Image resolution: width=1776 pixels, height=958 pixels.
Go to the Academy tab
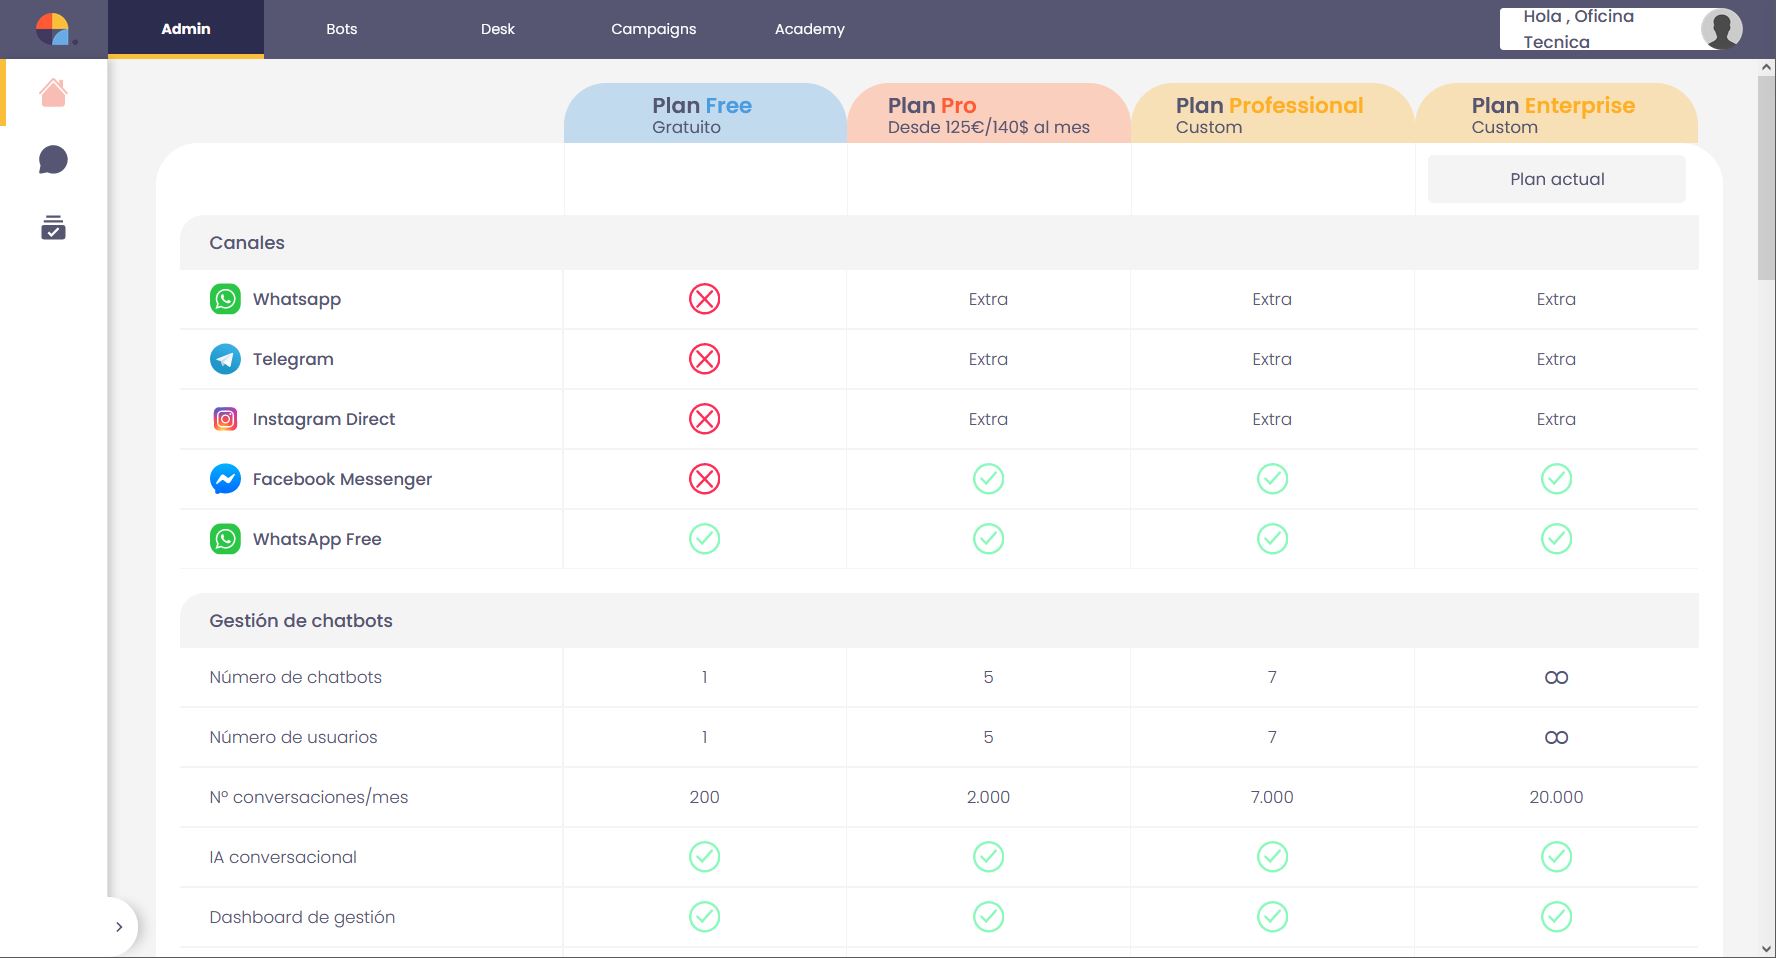point(809,29)
